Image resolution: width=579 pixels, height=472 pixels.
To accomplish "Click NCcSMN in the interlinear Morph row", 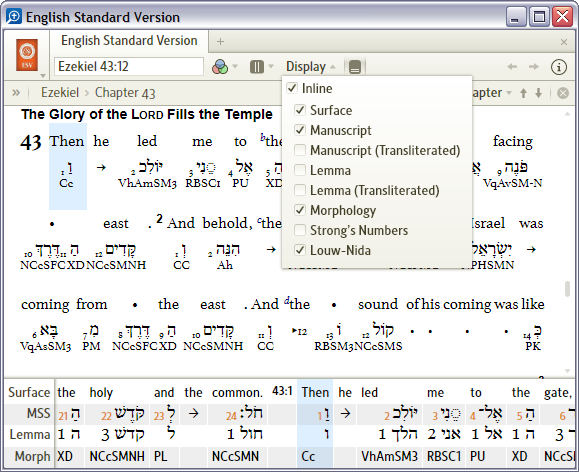I will click(235, 456).
